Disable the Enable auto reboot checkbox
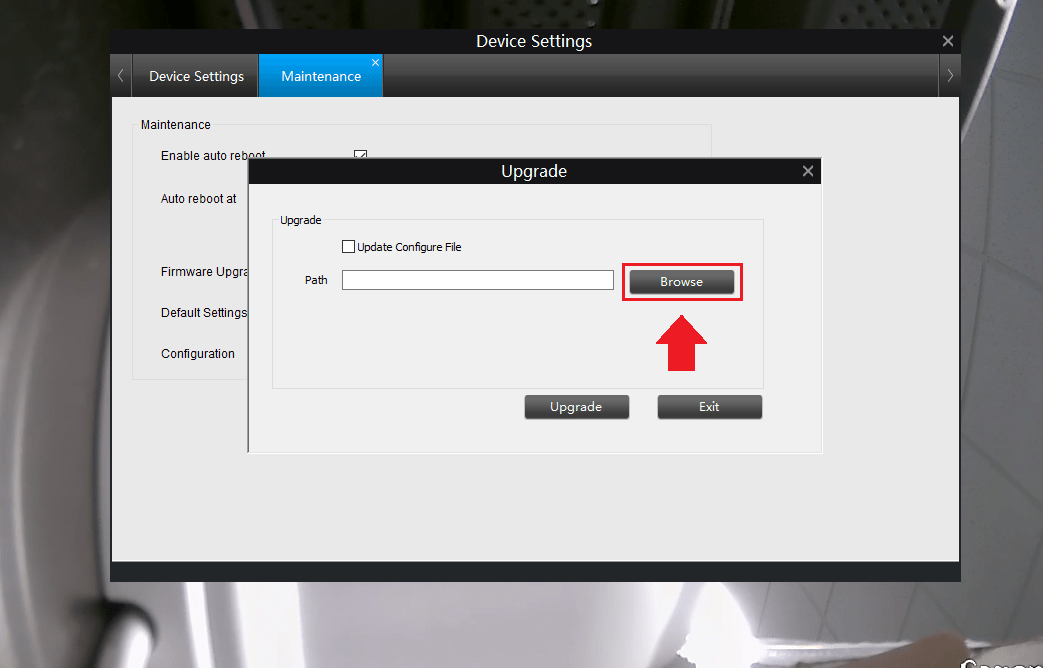 360,156
